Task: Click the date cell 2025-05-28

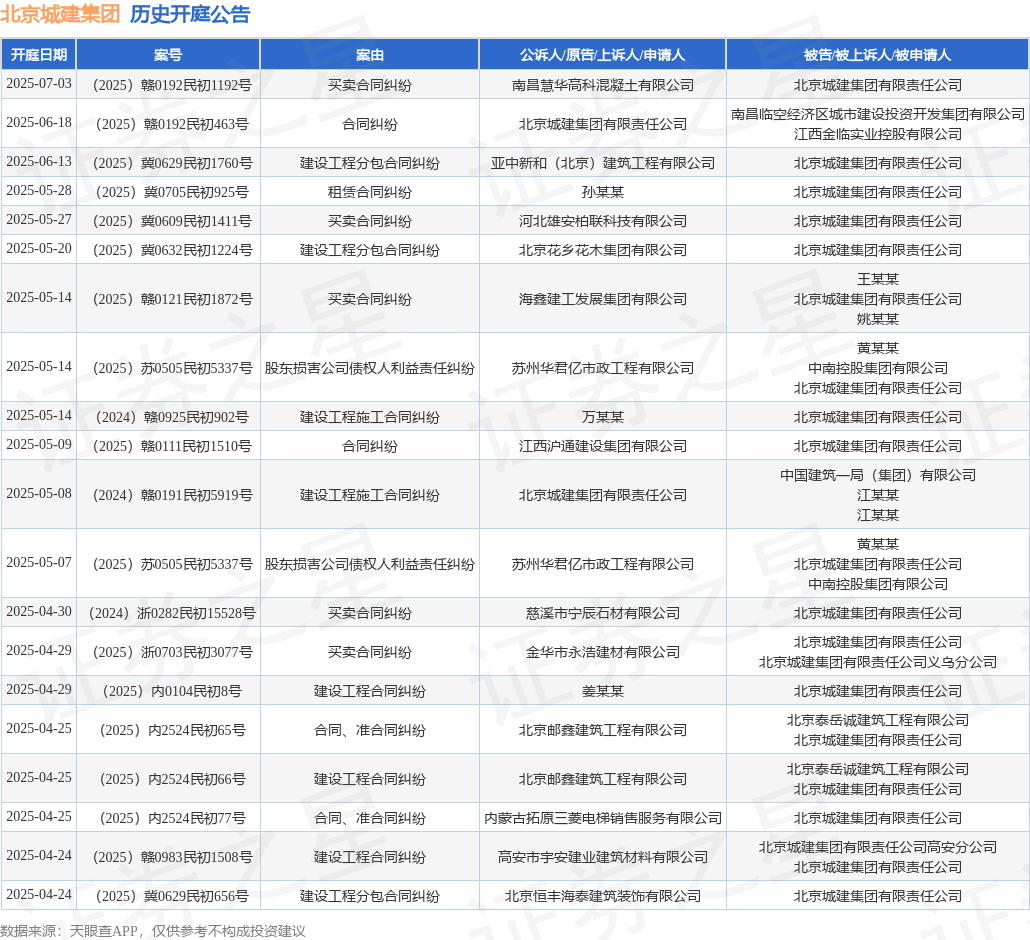Action: (39, 190)
